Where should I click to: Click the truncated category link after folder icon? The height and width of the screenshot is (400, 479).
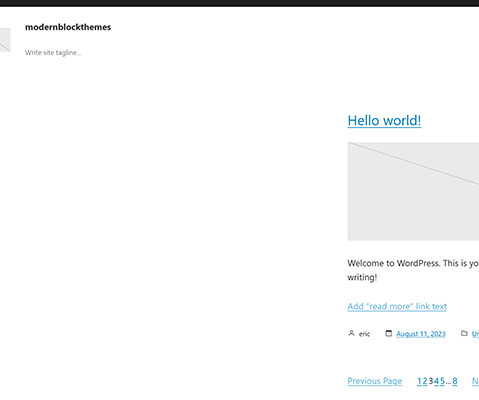(x=475, y=334)
